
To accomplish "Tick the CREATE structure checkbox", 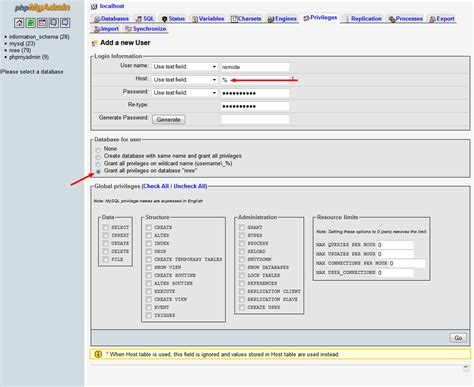I will point(149,227).
